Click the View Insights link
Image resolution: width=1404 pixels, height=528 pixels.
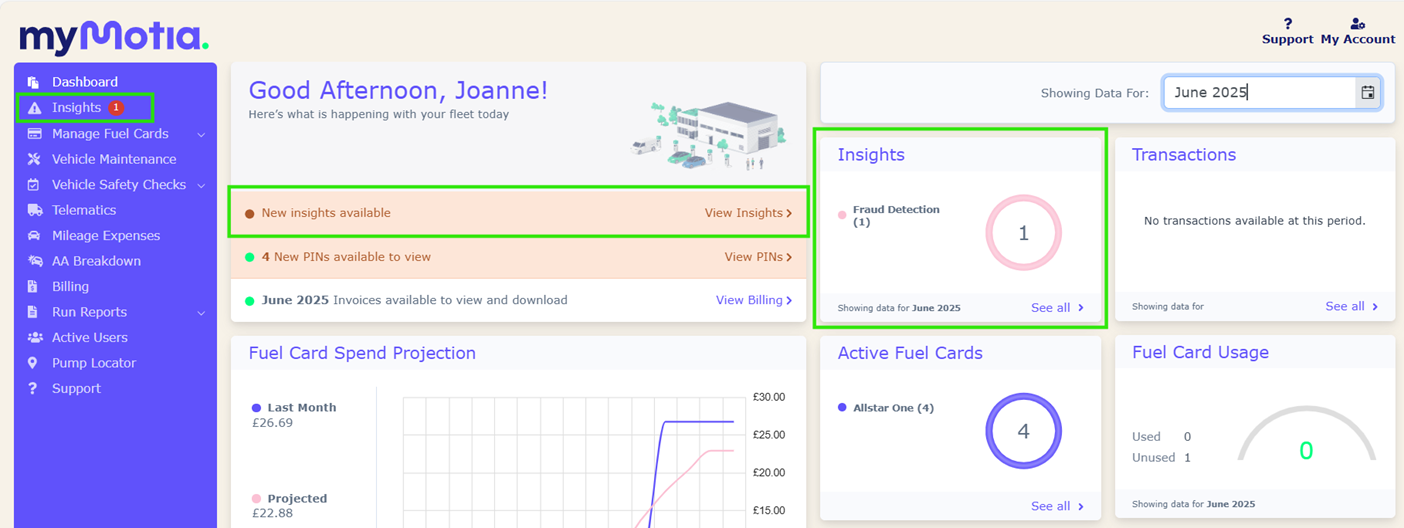click(x=748, y=213)
